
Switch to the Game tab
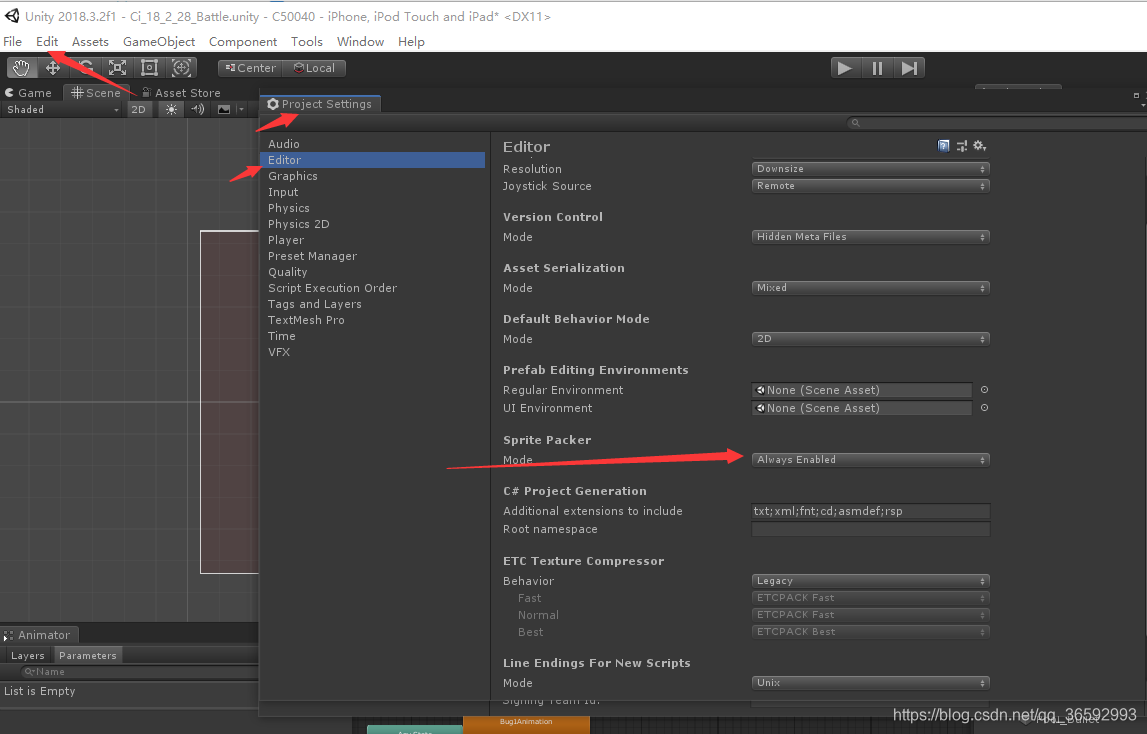pos(29,93)
